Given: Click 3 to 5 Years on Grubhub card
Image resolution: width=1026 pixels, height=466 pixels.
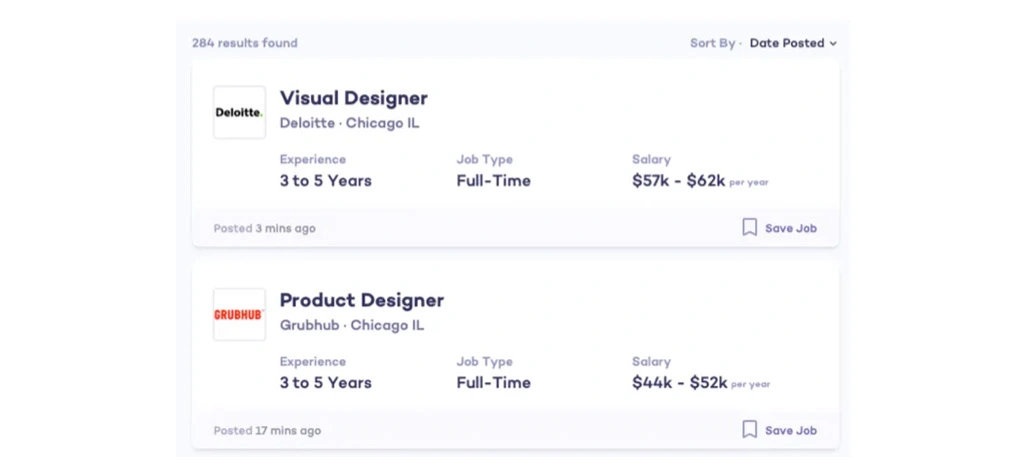Looking at the screenshot, I should [x=325, y=383].
